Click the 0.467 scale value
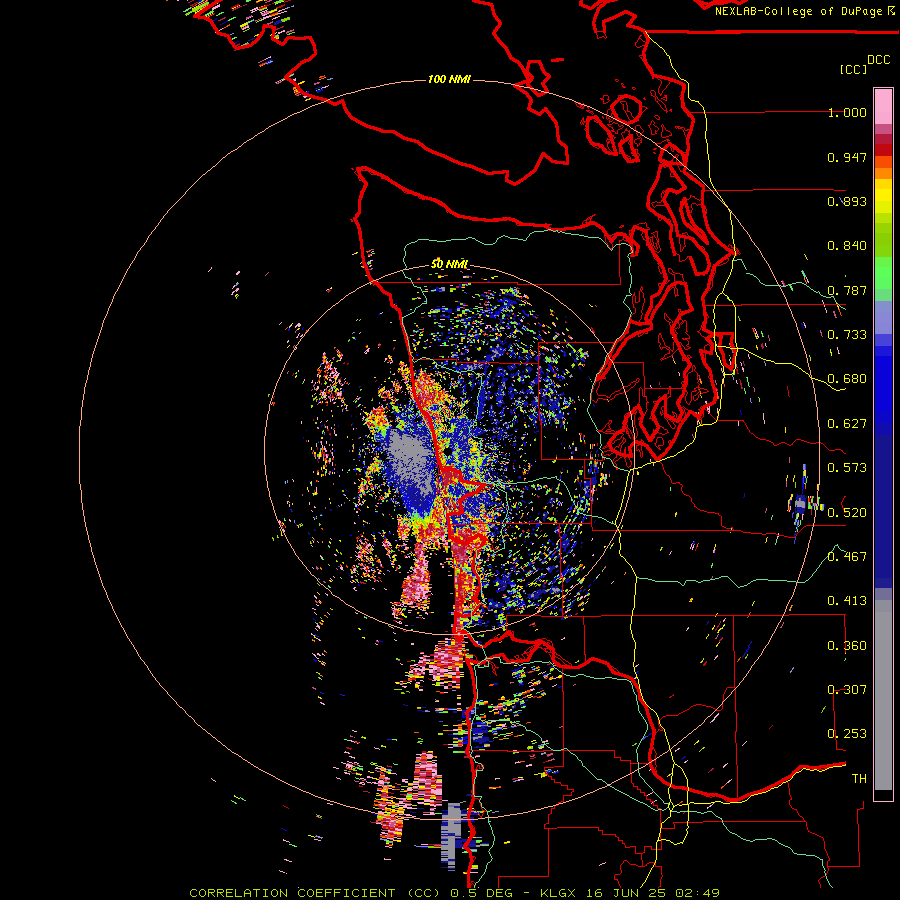This screenshot has height=900, width=900. click(847, 556)
